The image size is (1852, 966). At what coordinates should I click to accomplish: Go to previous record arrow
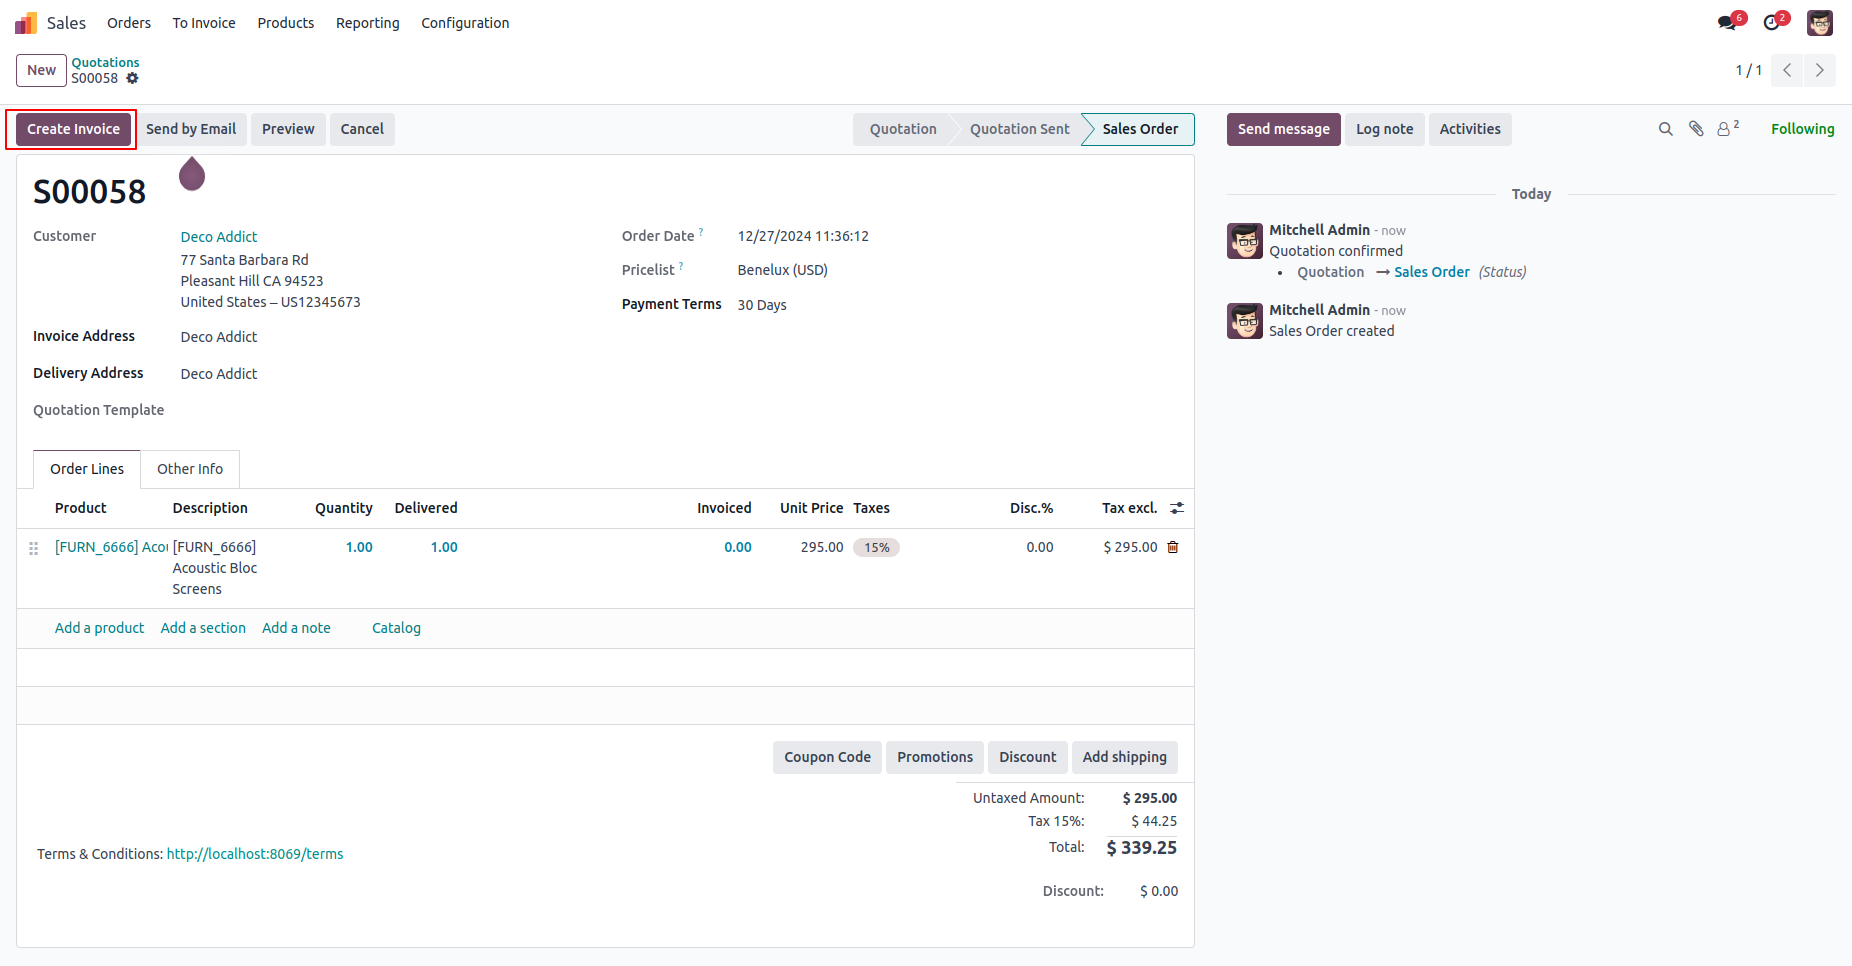1787,70
